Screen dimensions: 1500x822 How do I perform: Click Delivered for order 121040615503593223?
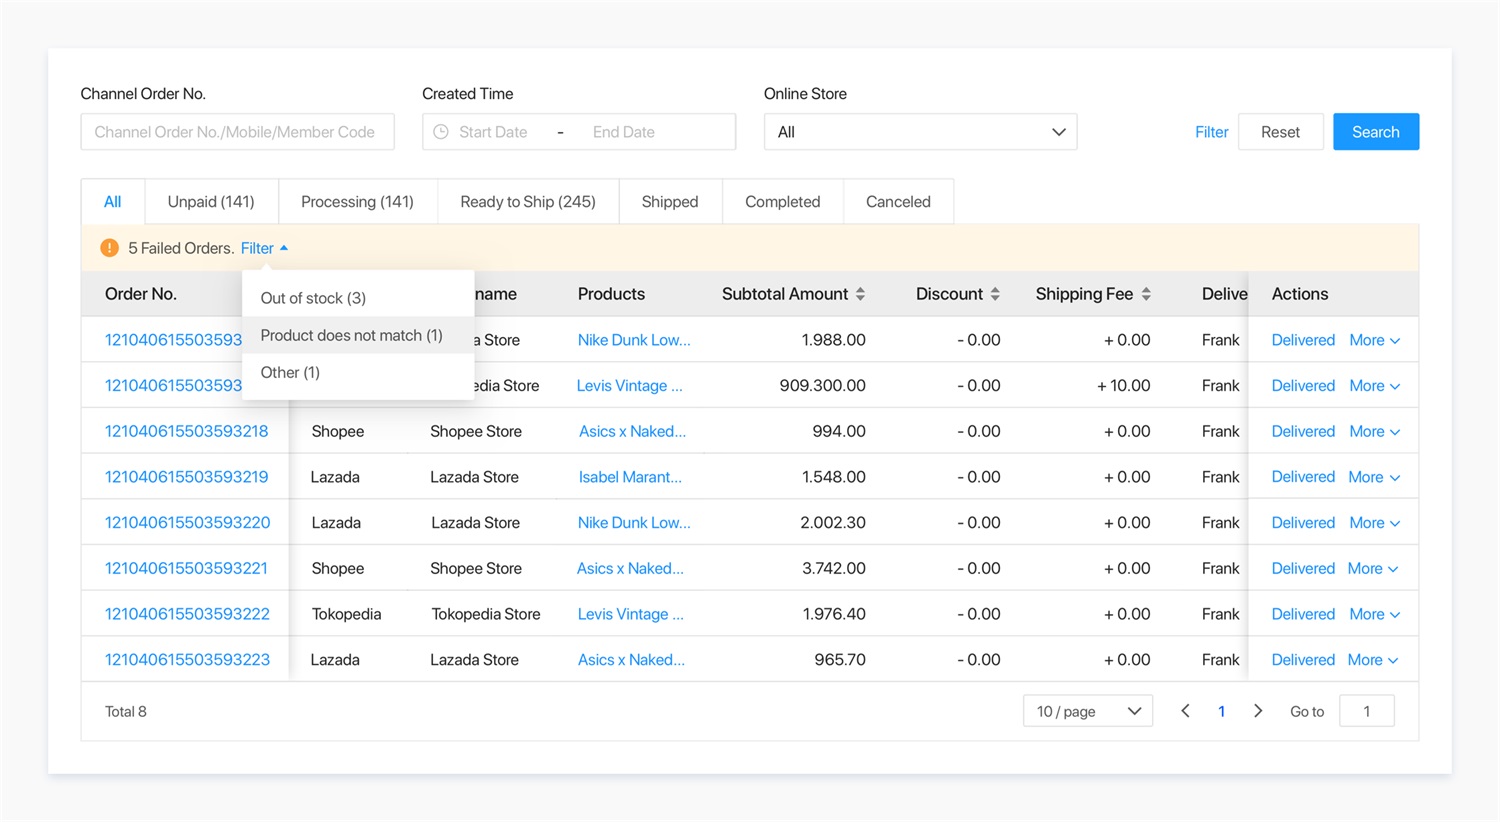[x=1303, y=660]
